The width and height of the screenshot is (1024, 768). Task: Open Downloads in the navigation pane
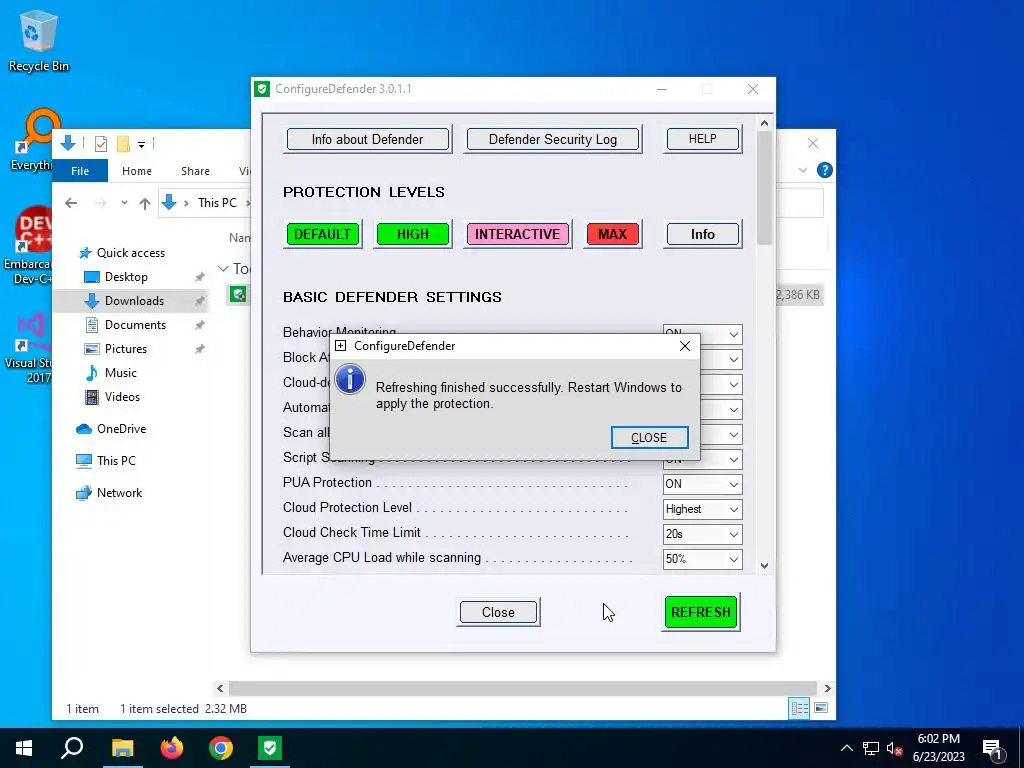[x=135, y=301]
